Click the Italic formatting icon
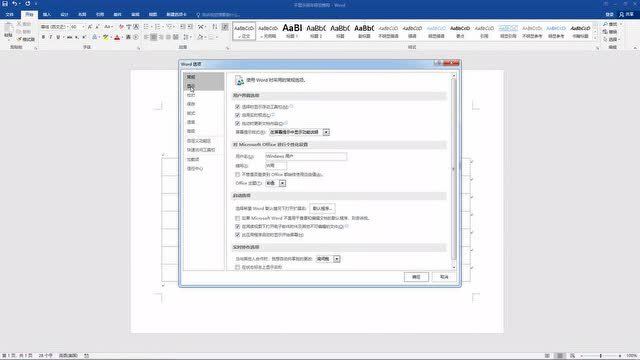Screen dimensions: 640x360 (x=51, y=37)
